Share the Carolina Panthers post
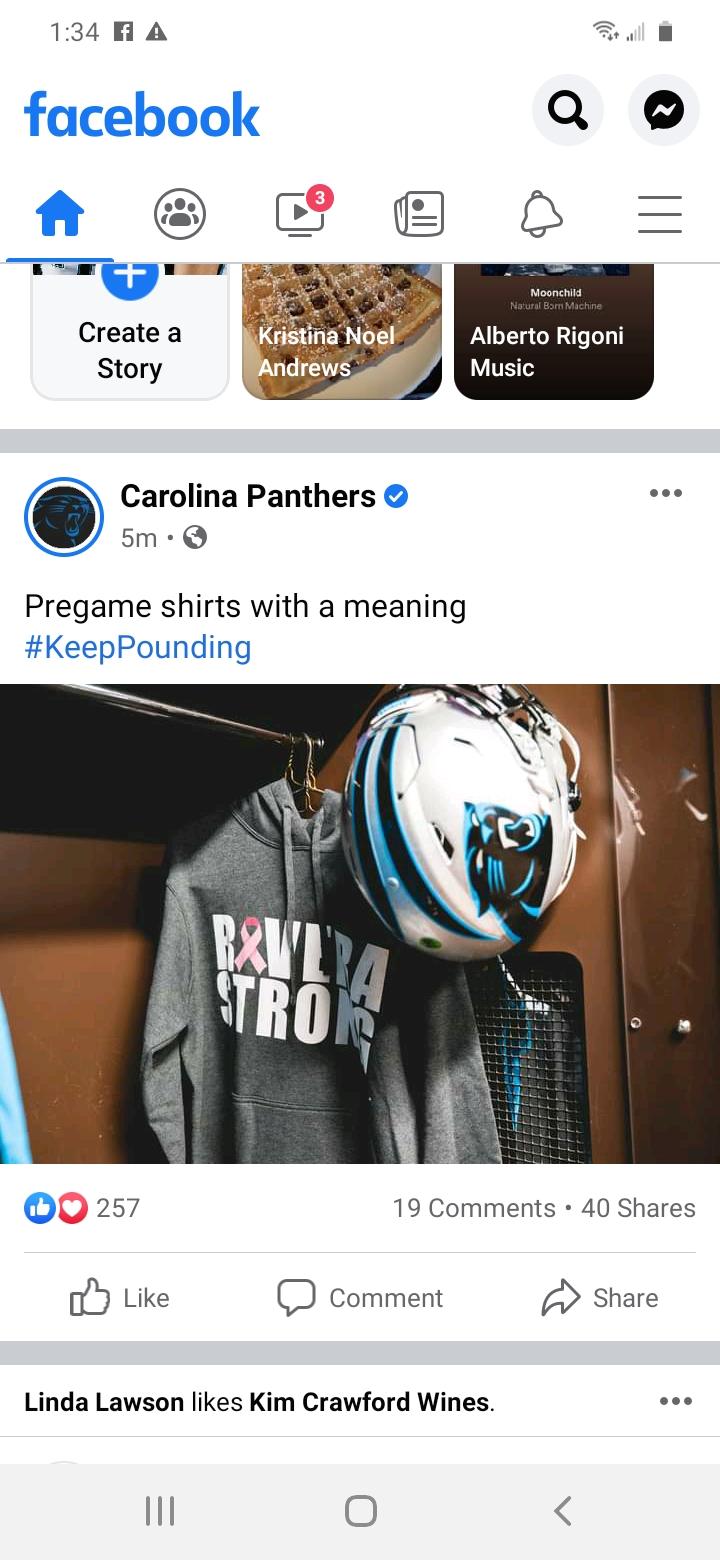The width and height of the screenshot is (720, 1560). [x=600, y=1298]
